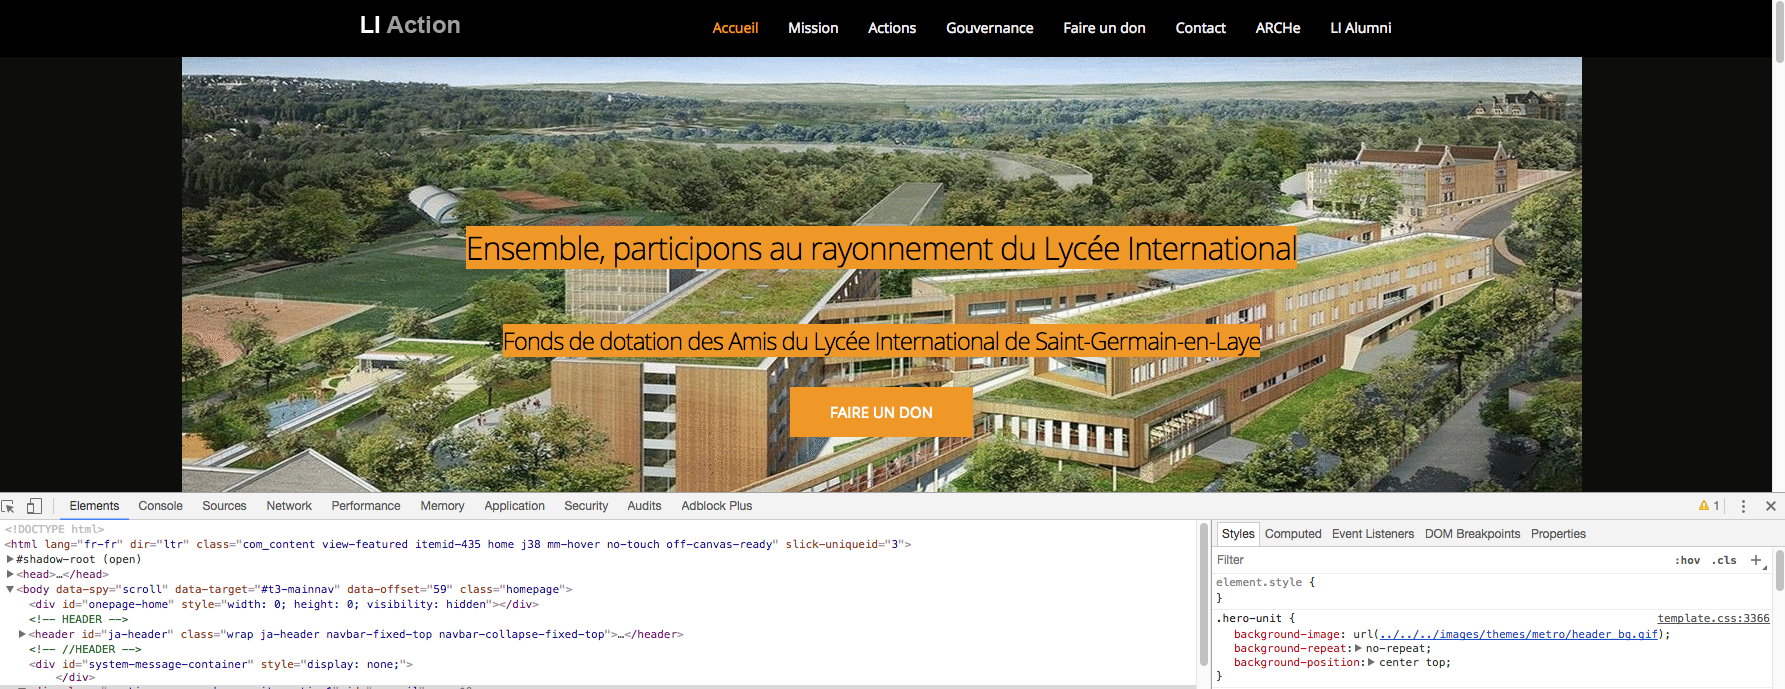1785x689 pixels.
Task: Open the Gouvernance navigation menu item
Action: [x=989, y=28]
